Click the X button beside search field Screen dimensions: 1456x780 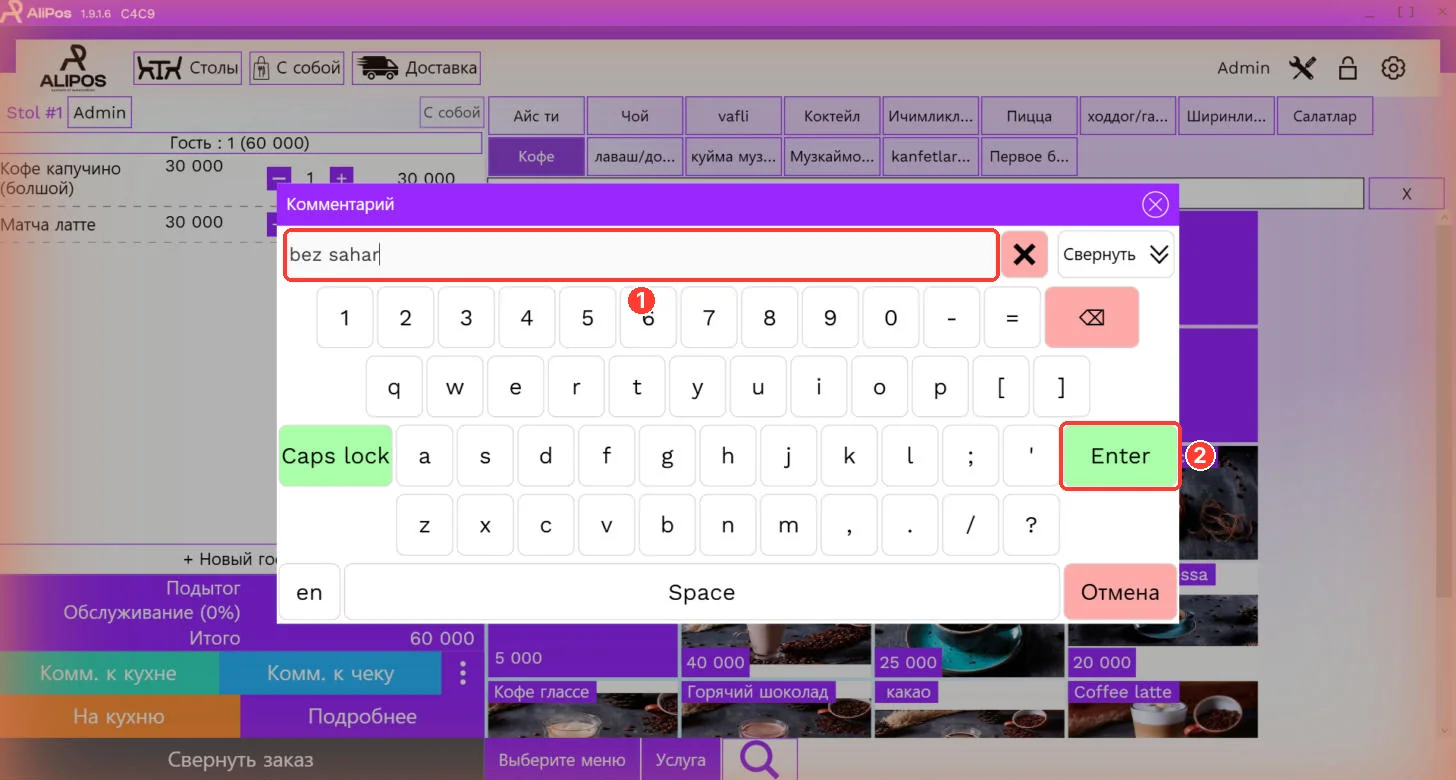click(x=1406, y=194)
